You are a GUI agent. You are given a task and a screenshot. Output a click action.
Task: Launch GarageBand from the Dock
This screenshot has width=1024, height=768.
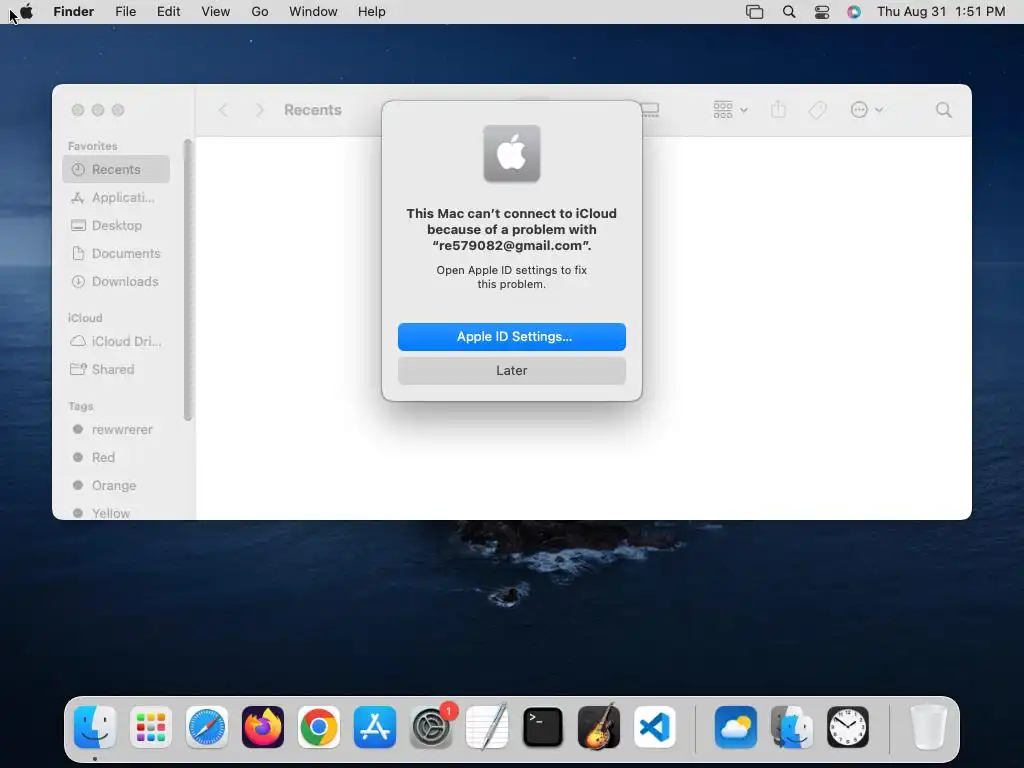pyautogui.click(x=599, y=727)
